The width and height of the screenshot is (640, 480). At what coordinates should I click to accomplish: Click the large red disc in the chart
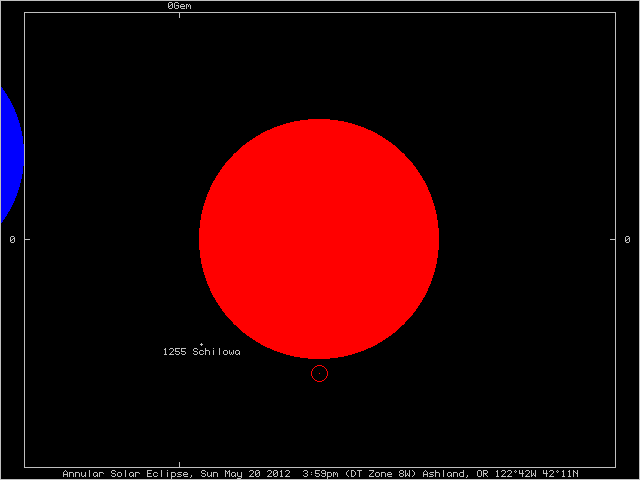pyautogui.click(x=319, y=238)
